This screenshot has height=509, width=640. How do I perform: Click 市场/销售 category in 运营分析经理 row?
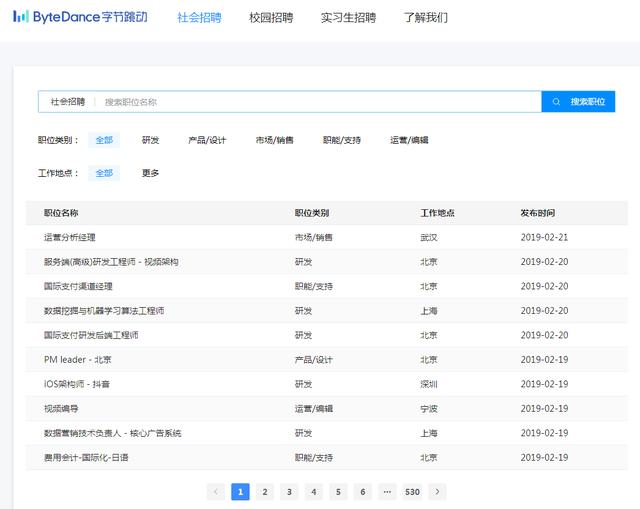[x=313, y=237]
